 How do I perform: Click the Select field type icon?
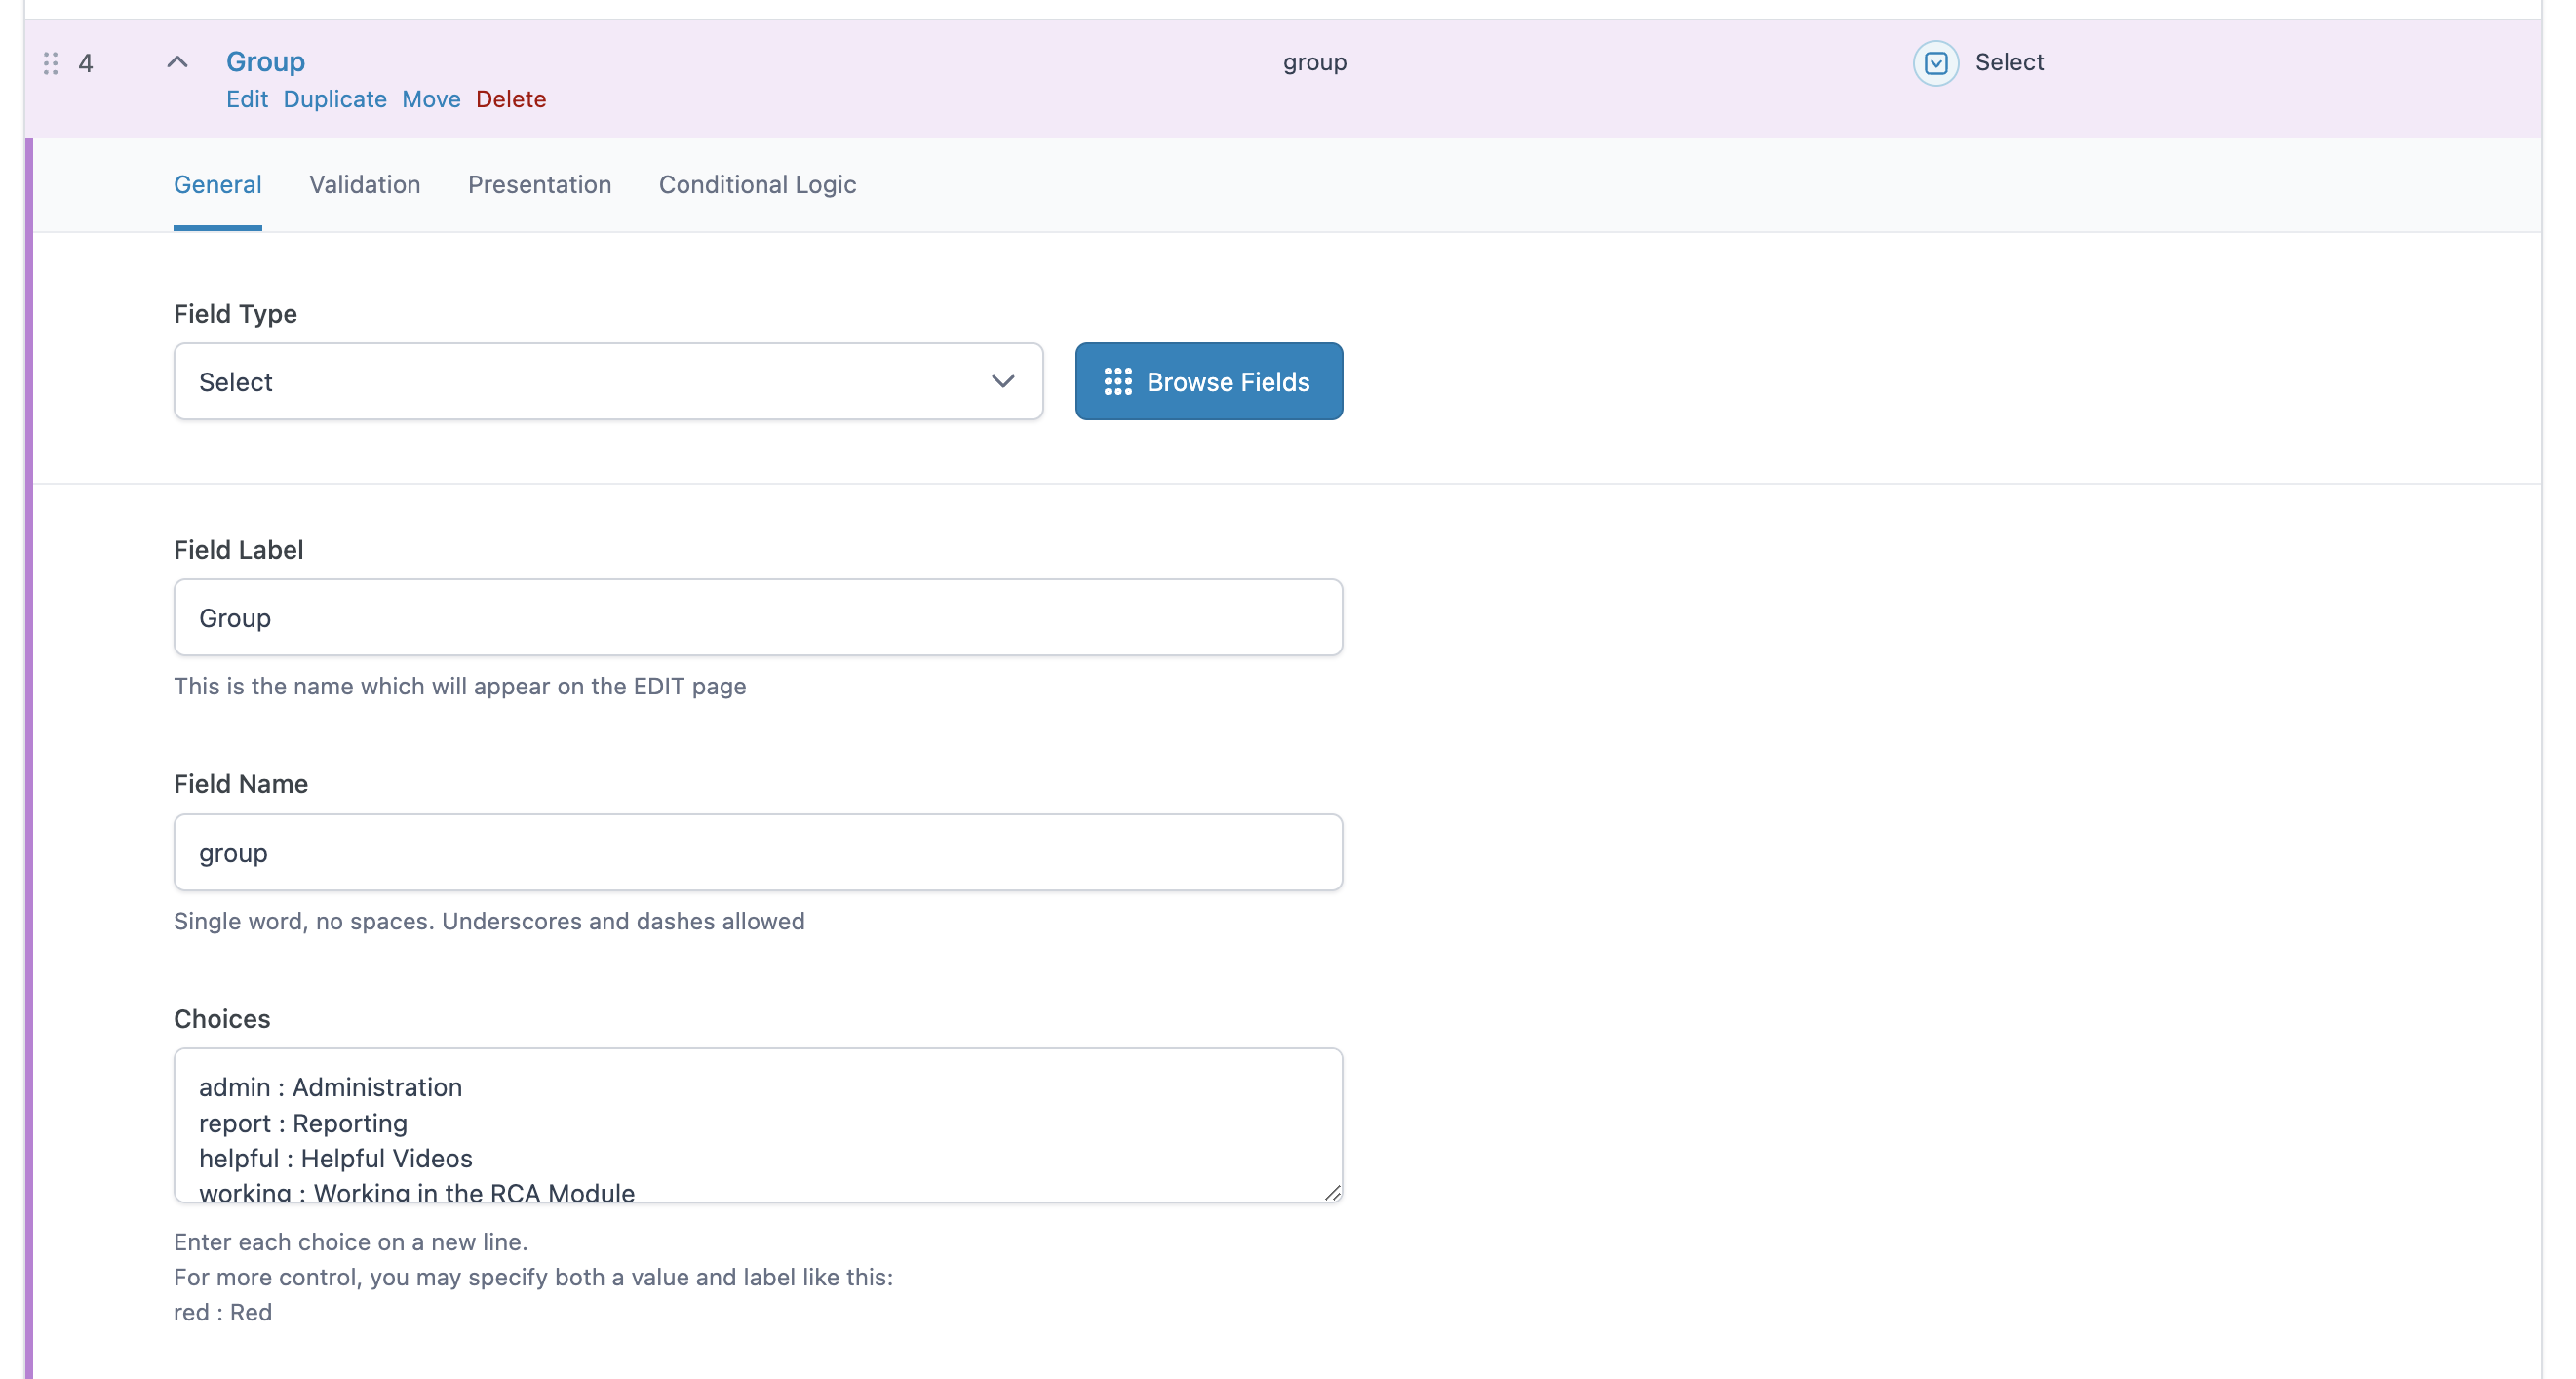(x=1935, y=63)
